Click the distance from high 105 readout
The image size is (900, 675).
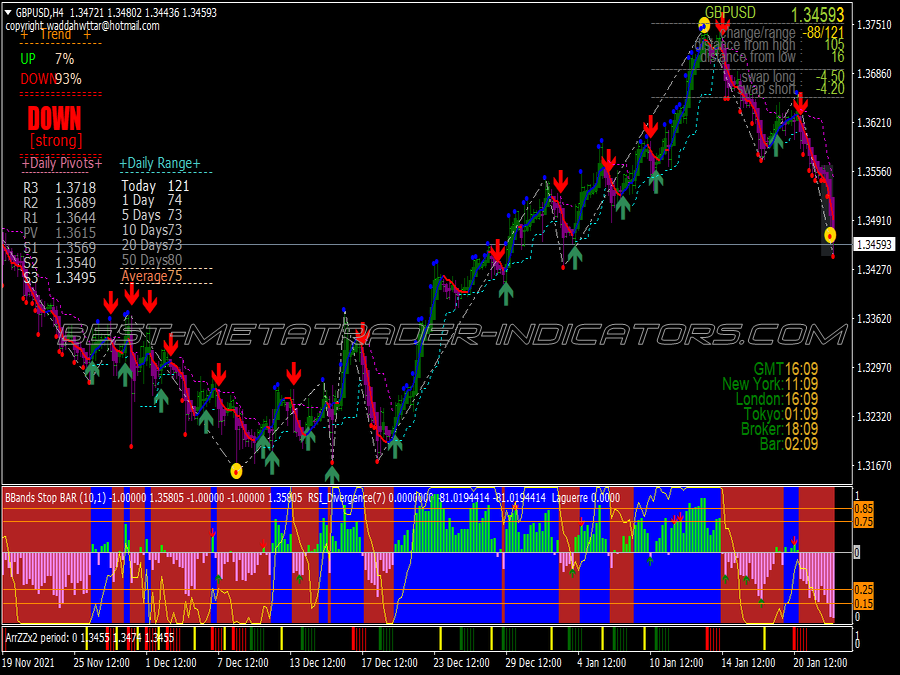coord(770,45)
